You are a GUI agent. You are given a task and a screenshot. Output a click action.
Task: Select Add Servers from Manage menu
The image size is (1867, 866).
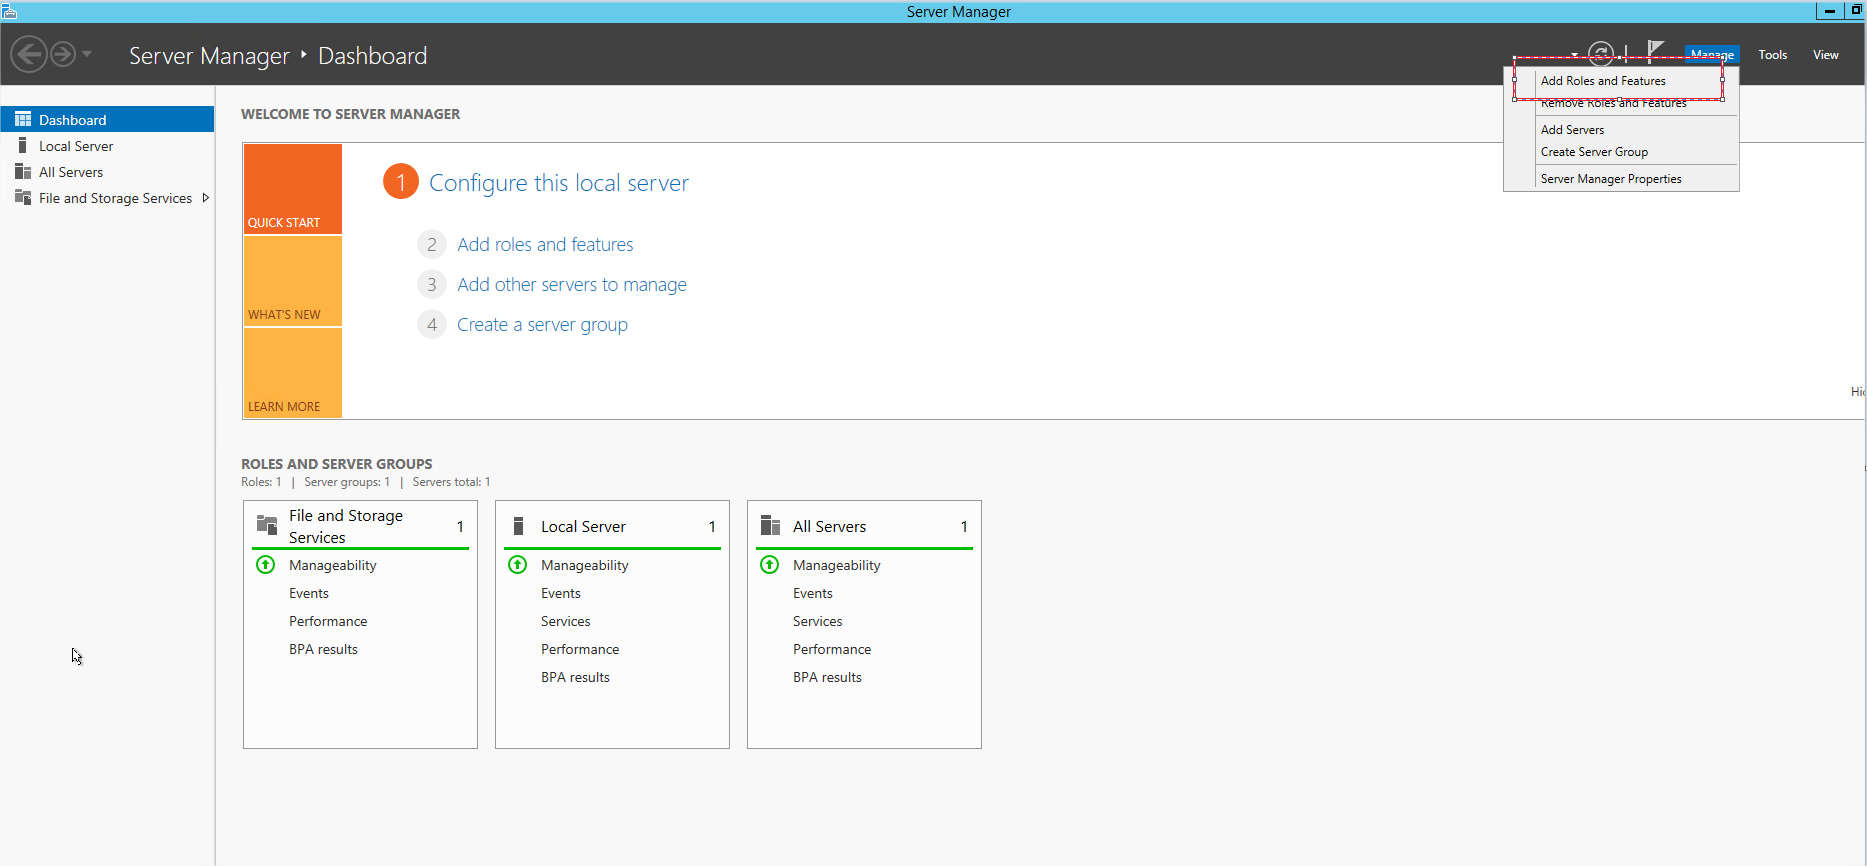pyautogui.click(x=1572, y=130)
